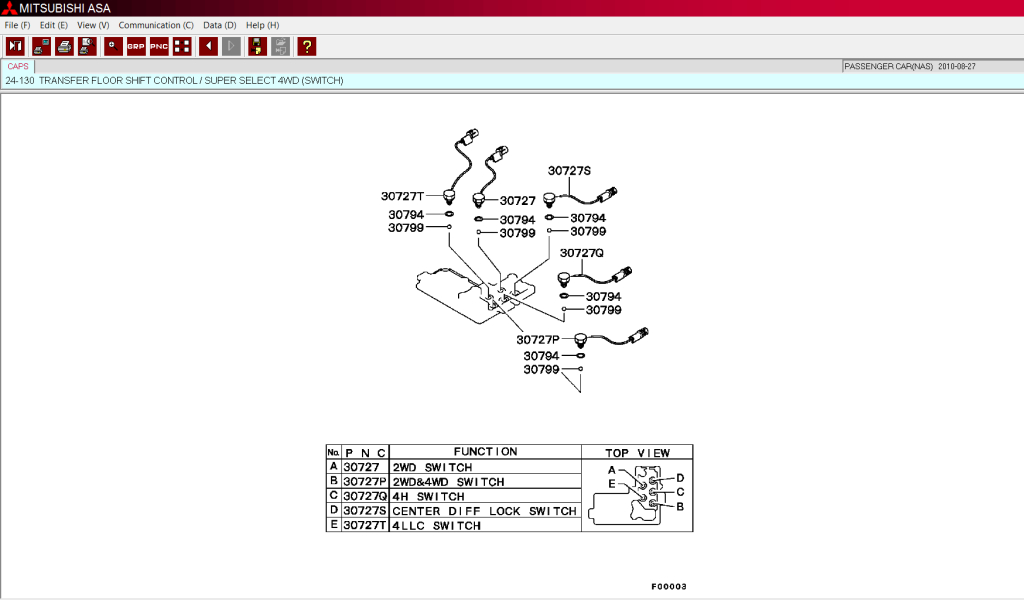Viewport: 1024px width, 600px height.
Task: Click the PNC toolbar button
Action: [x=159, y=46]
